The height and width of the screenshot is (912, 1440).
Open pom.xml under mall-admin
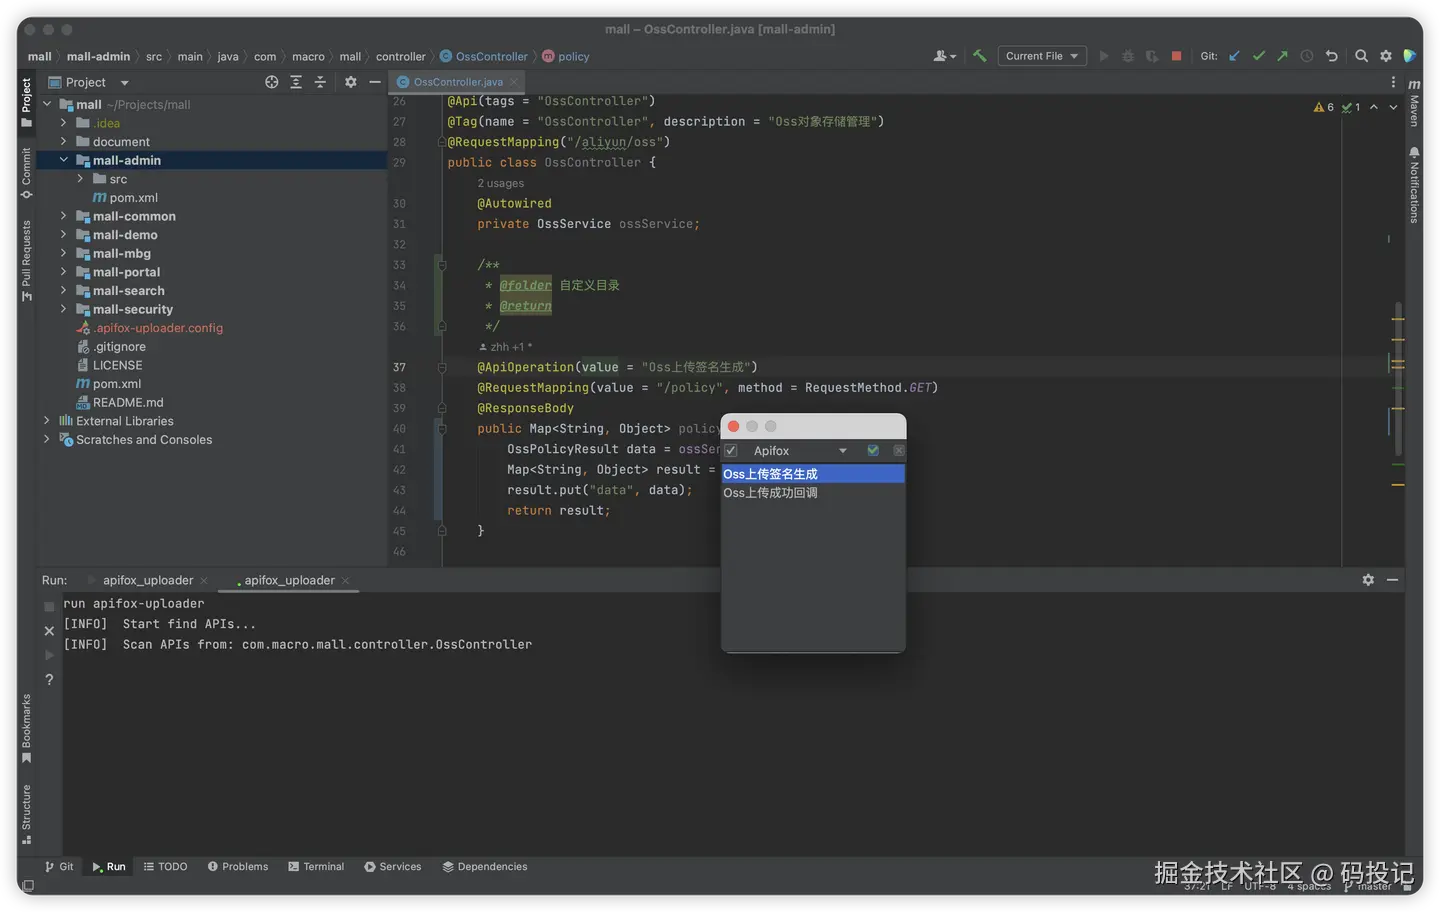[x=133, y=198]
